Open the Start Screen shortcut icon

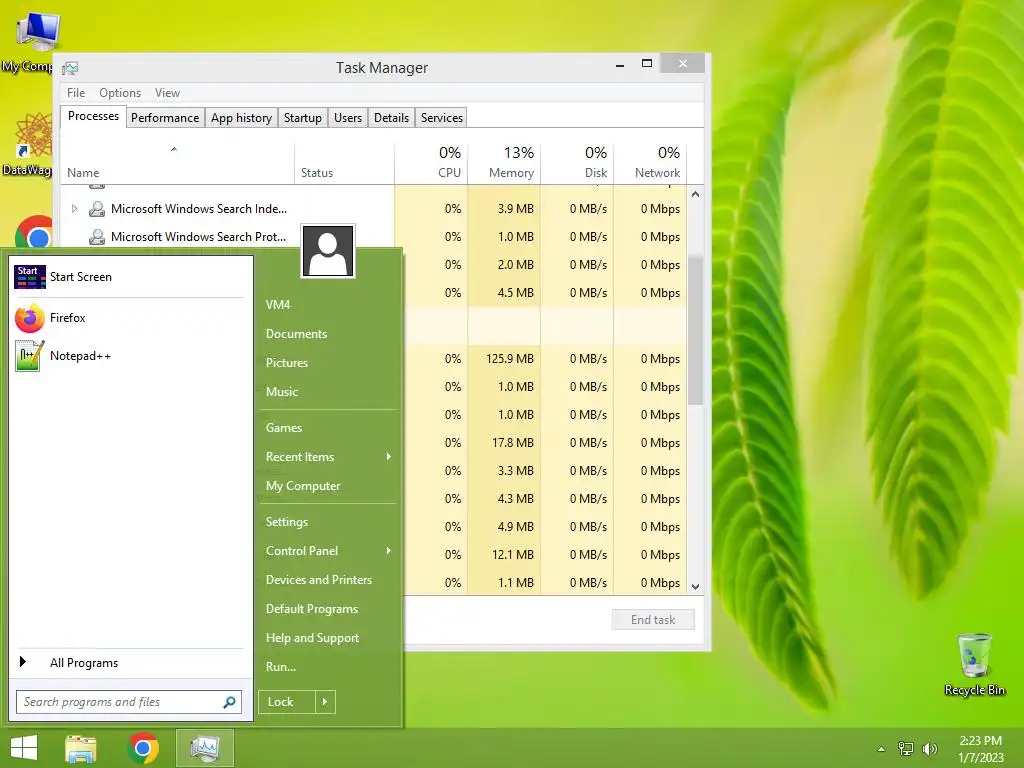pyautogui.click(x=30, y=277)
